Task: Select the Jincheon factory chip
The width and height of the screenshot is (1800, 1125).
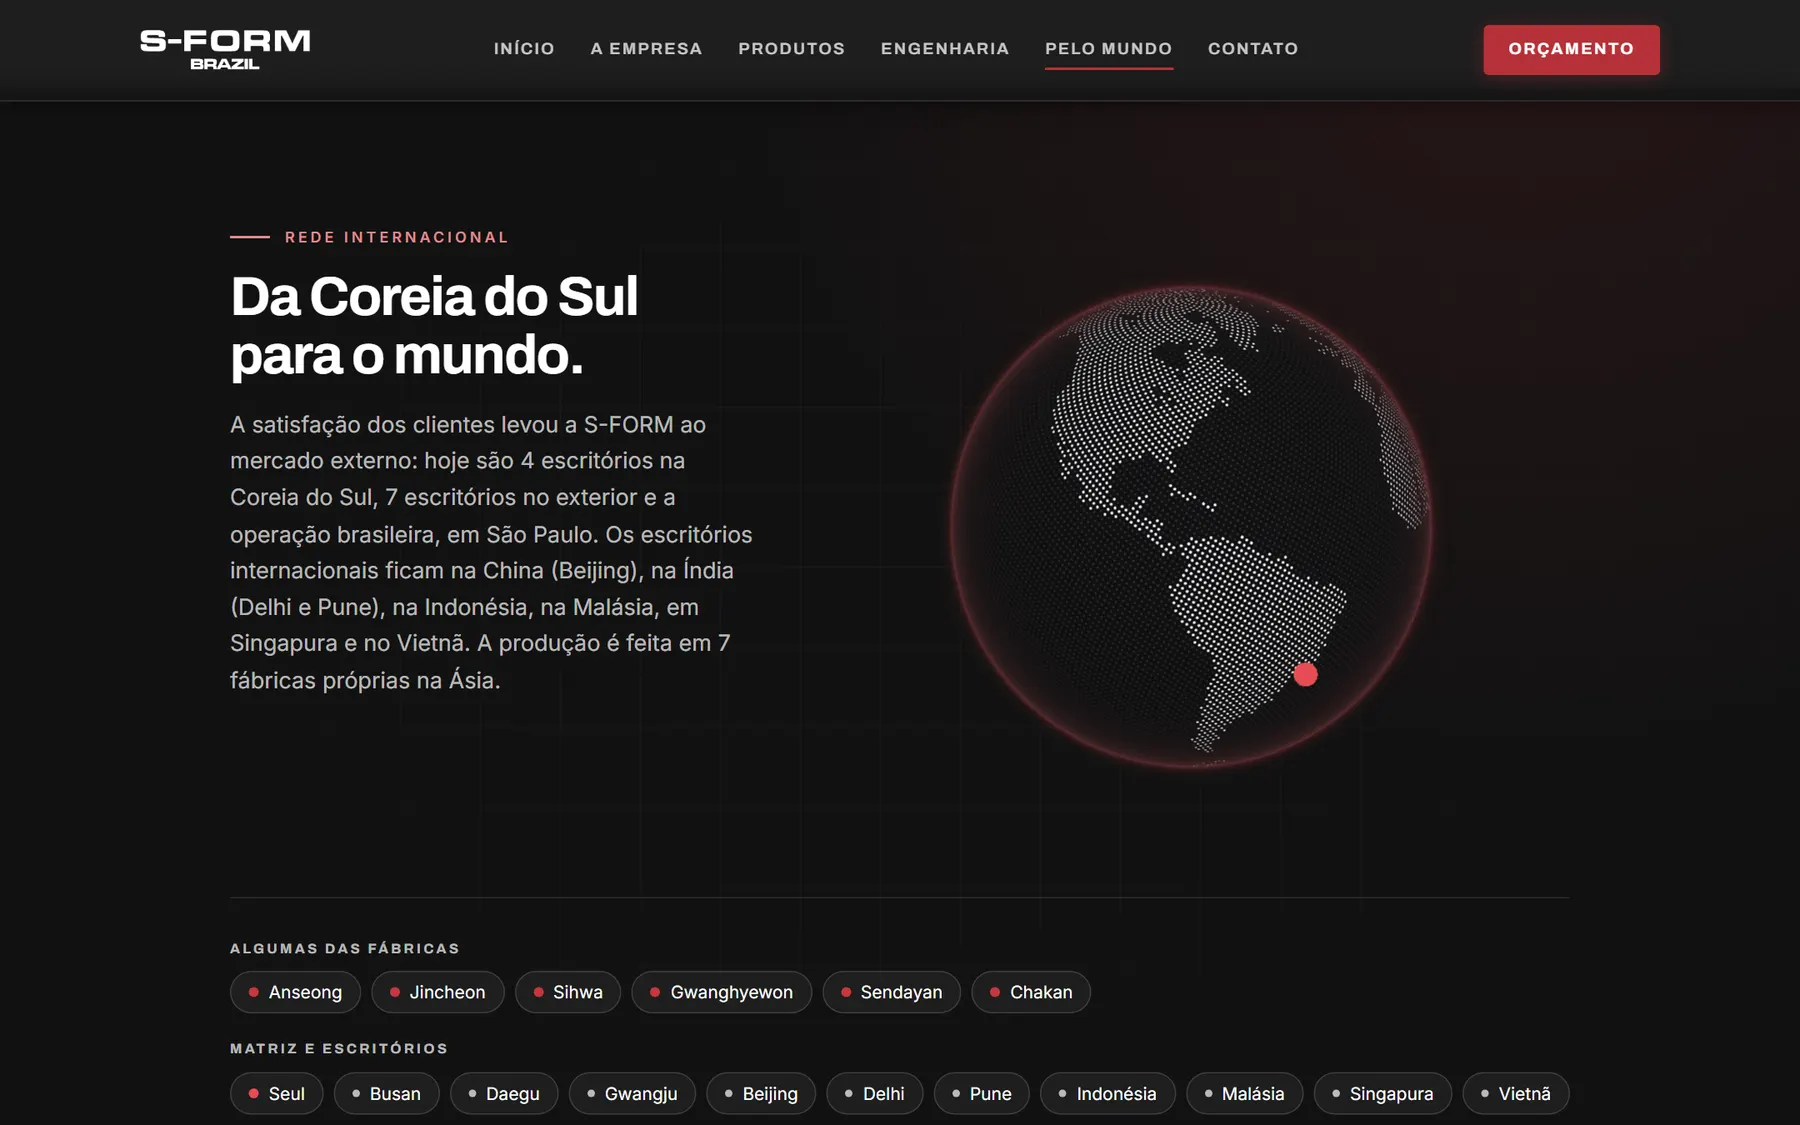Action: [437, 992]
